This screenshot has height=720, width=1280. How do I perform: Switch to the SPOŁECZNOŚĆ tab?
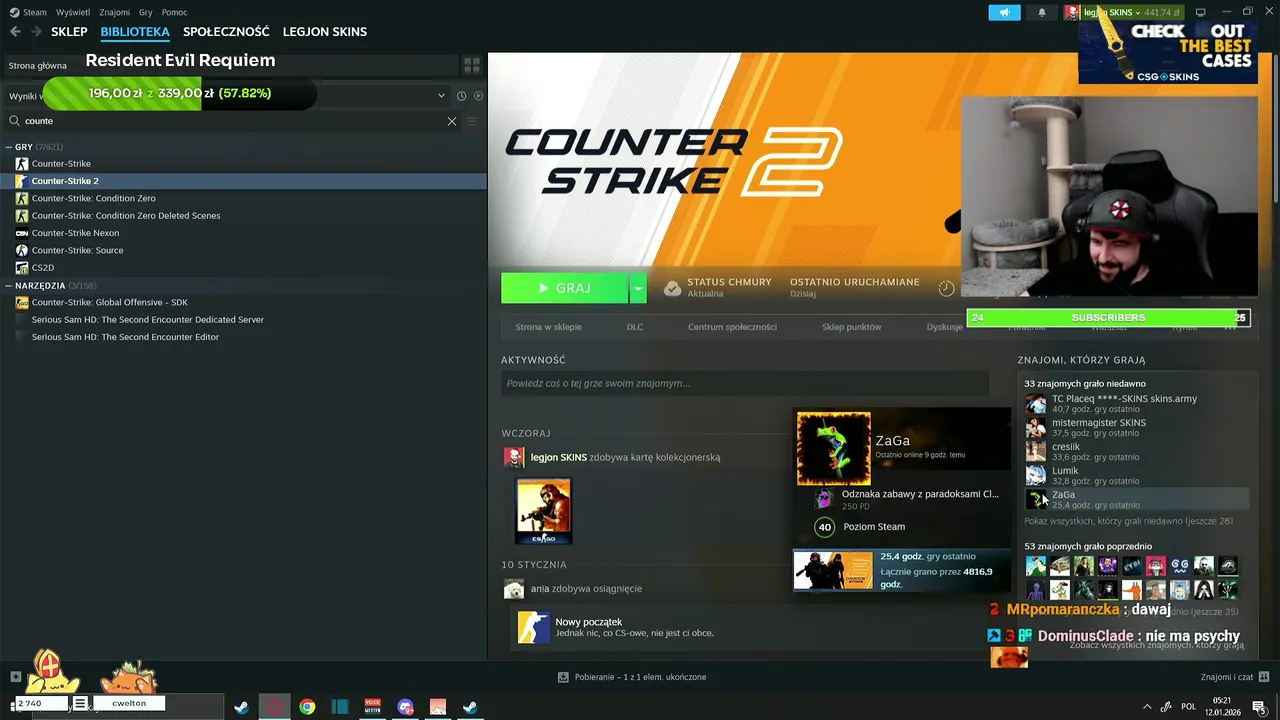click(226, 32)
